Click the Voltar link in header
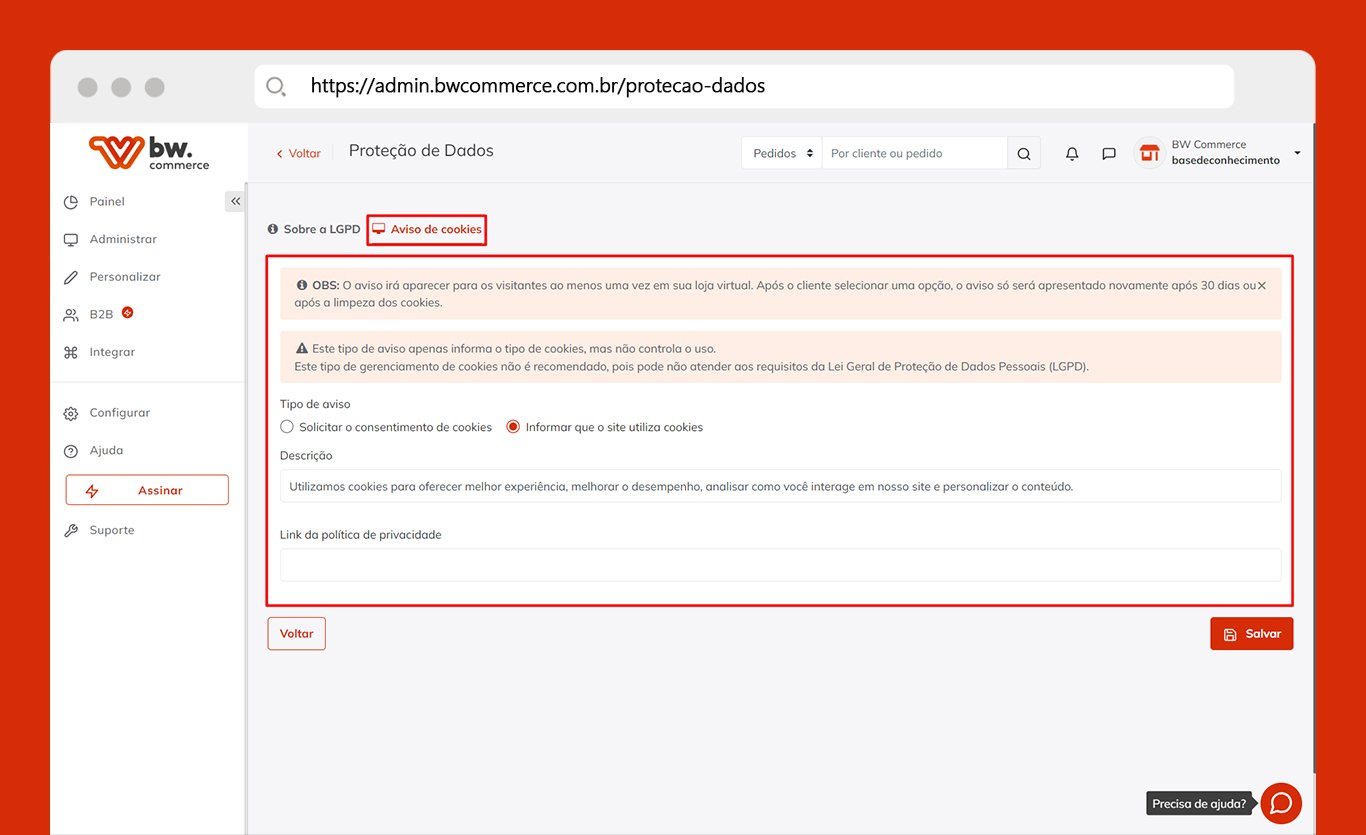 click(299, 154)
